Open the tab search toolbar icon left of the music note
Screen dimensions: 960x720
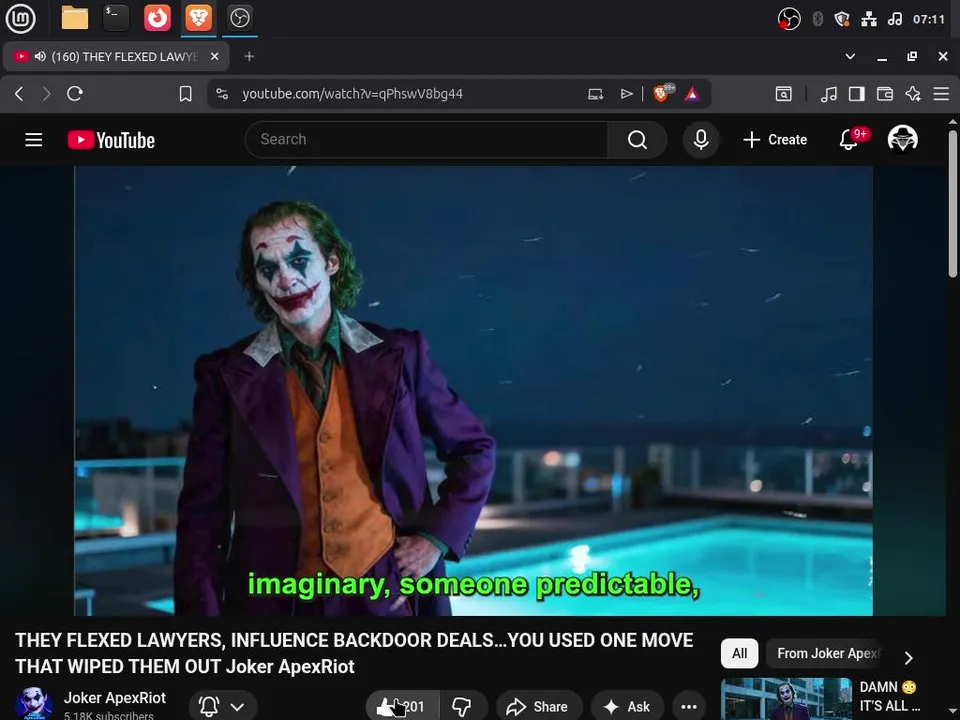click(x=784, y=94)
